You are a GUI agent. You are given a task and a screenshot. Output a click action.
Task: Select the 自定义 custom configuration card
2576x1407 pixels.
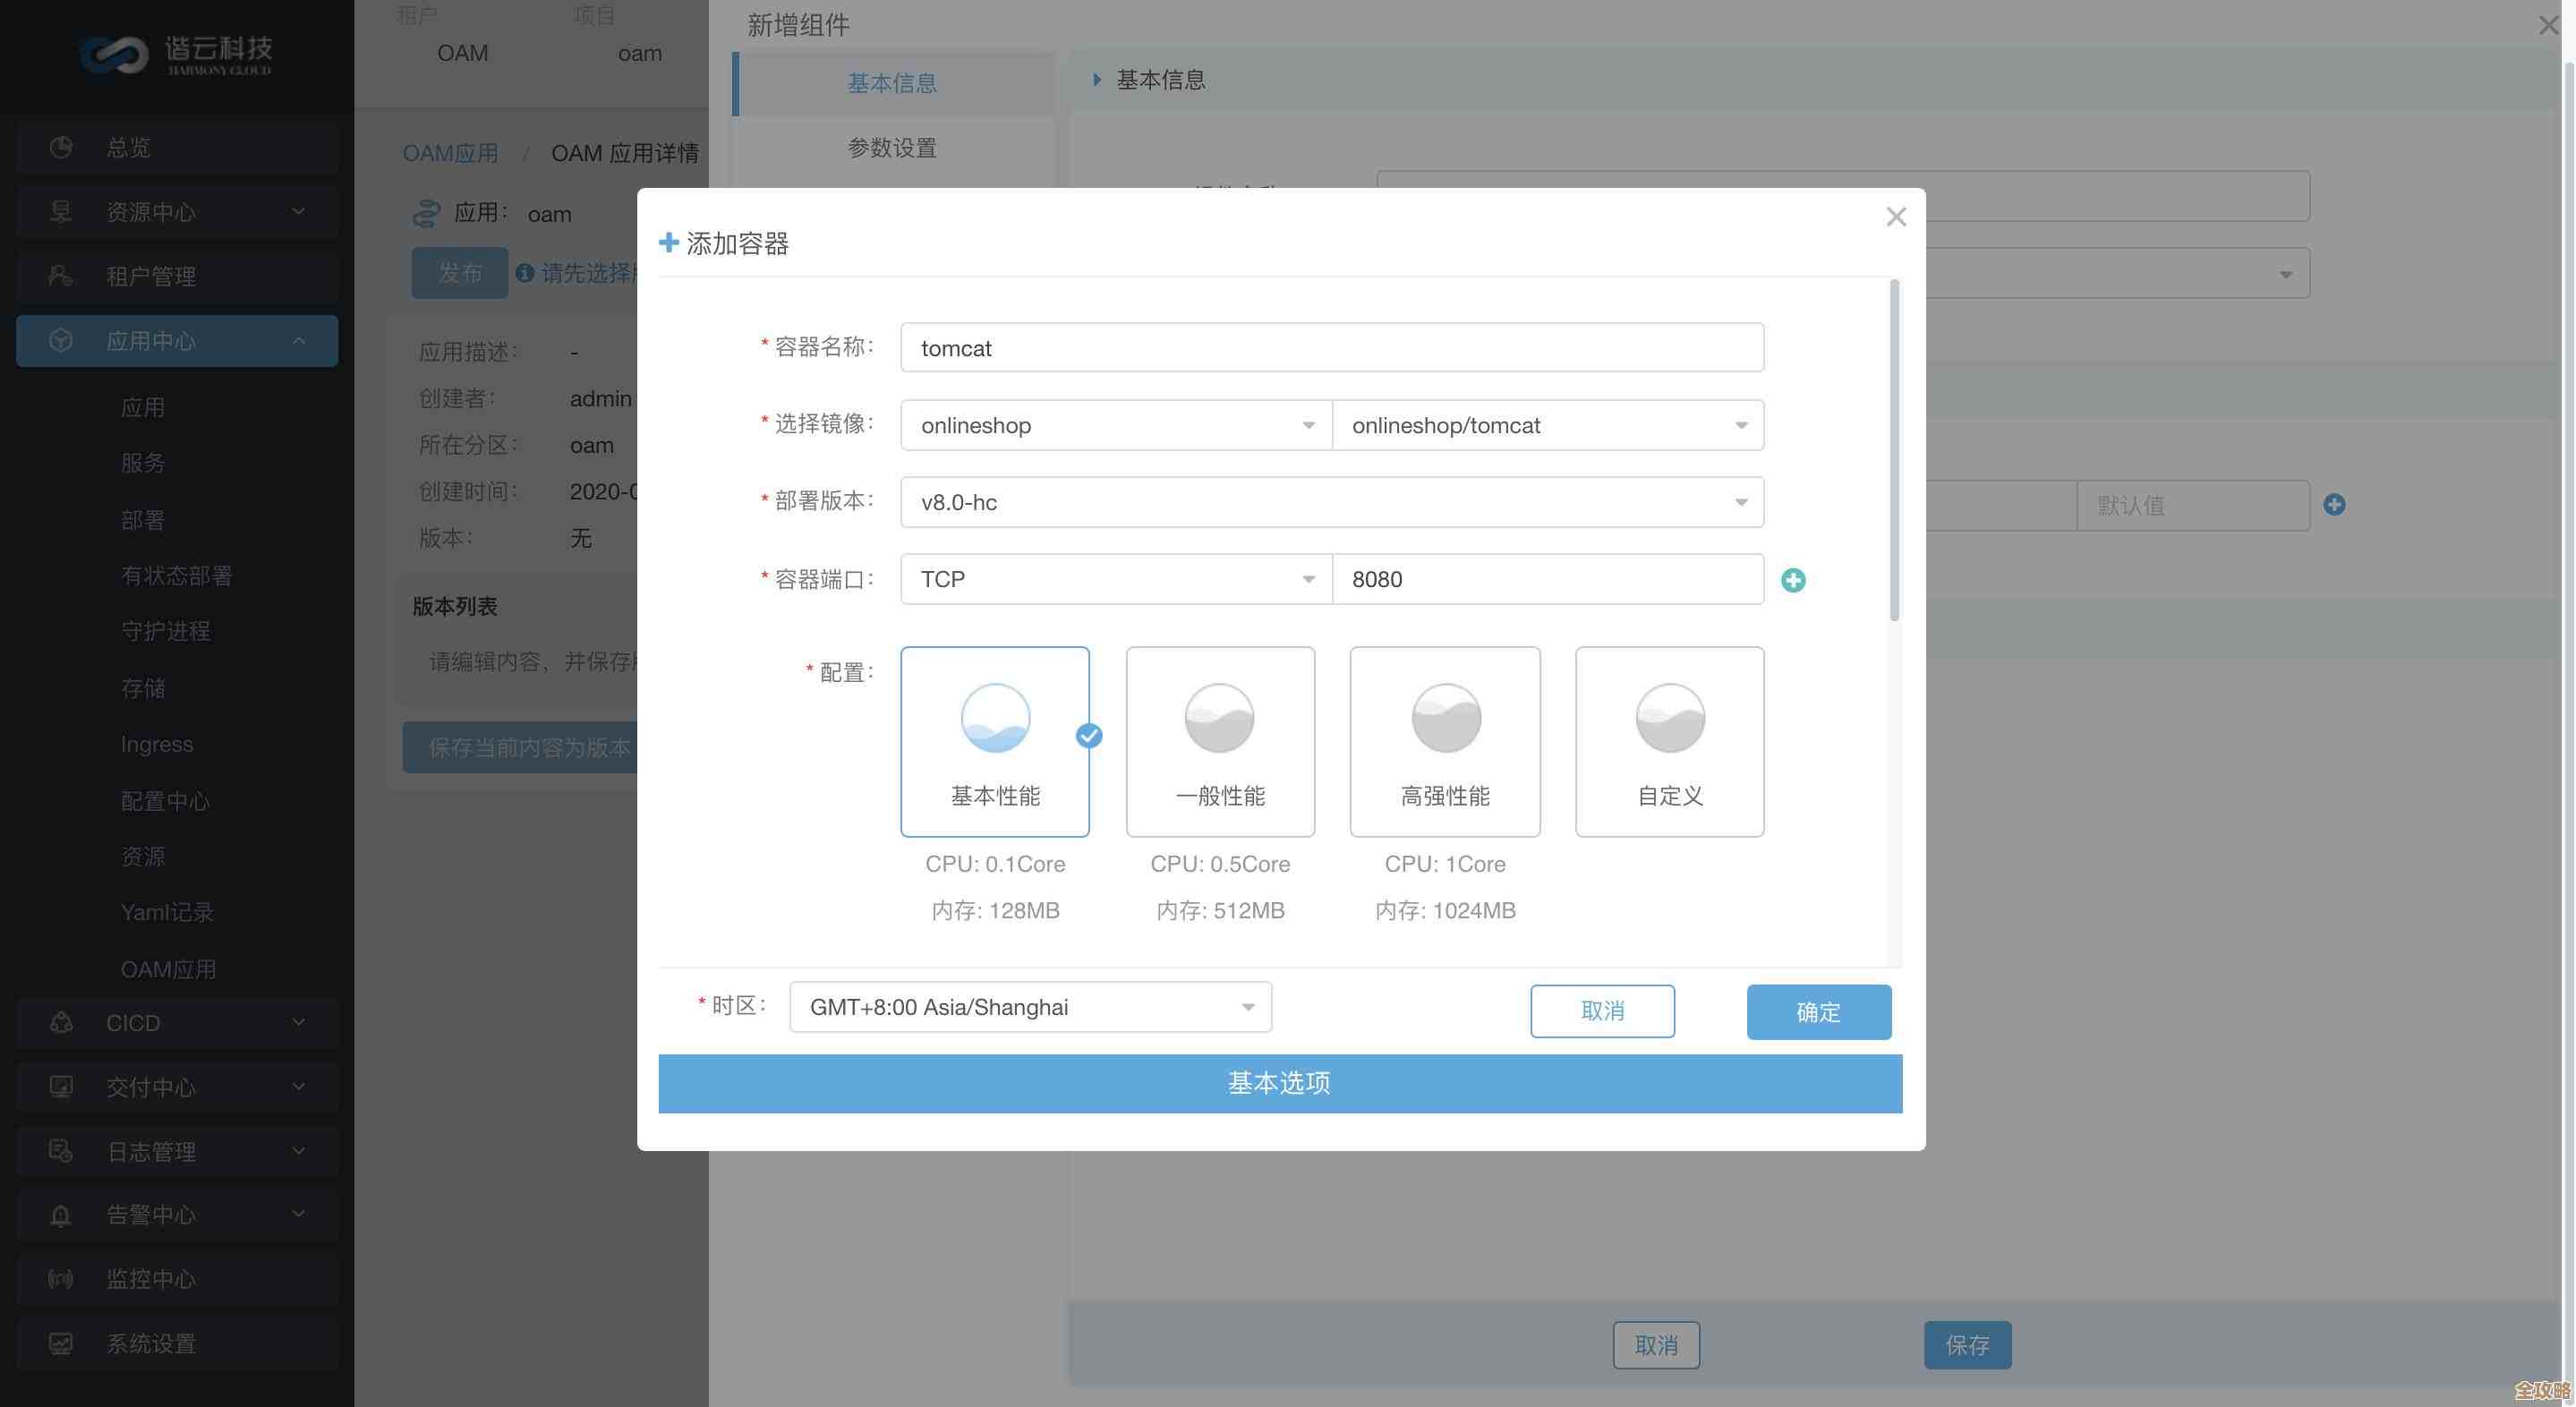click(x=1668, y=741)
